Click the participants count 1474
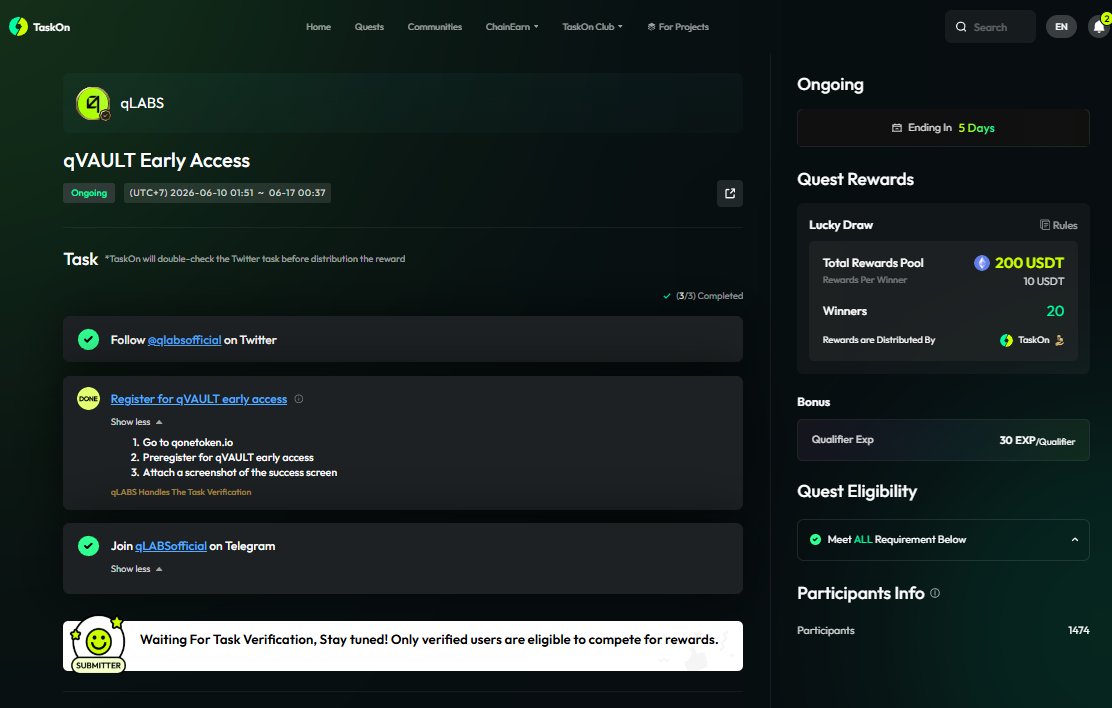This screenshot has height=708, width=1112. click(1079, 631)
